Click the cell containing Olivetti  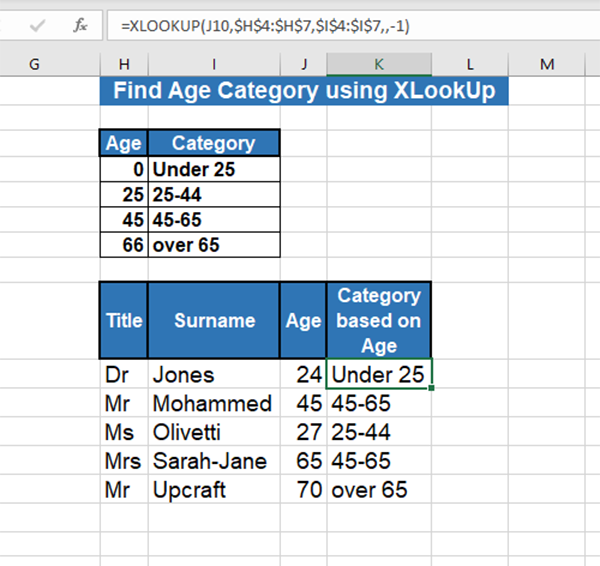point(213,433)
